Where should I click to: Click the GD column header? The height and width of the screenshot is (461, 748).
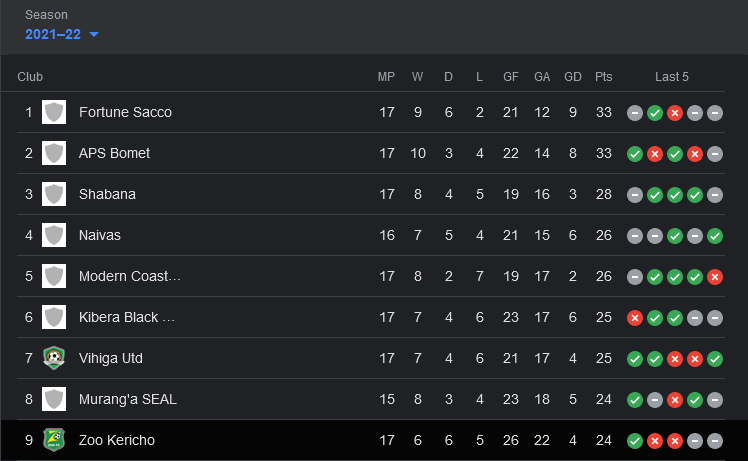point(572,77)
